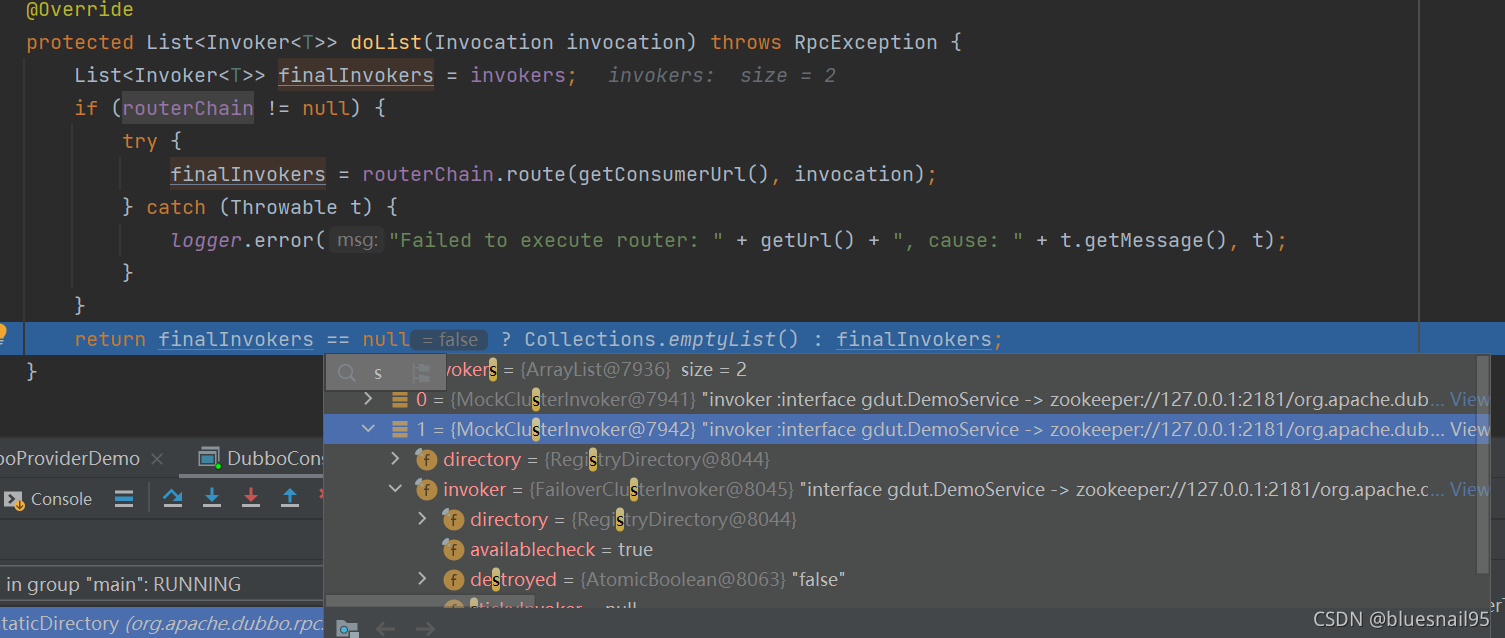This screenshot has height=638, width=1505.
Task: Click the thread status 'in group "main": RUNNING'
Action: point(123,584)
